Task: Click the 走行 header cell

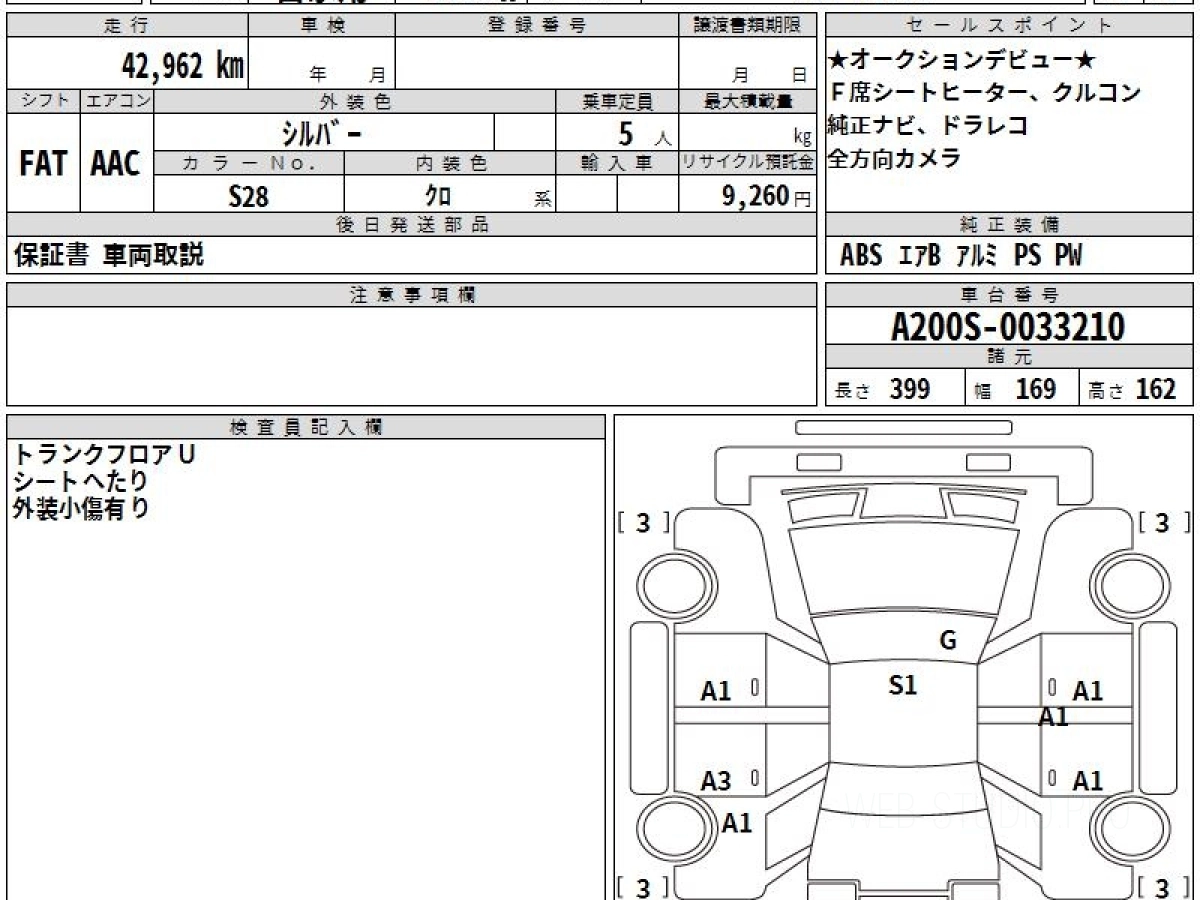Action: coord(126,26)
